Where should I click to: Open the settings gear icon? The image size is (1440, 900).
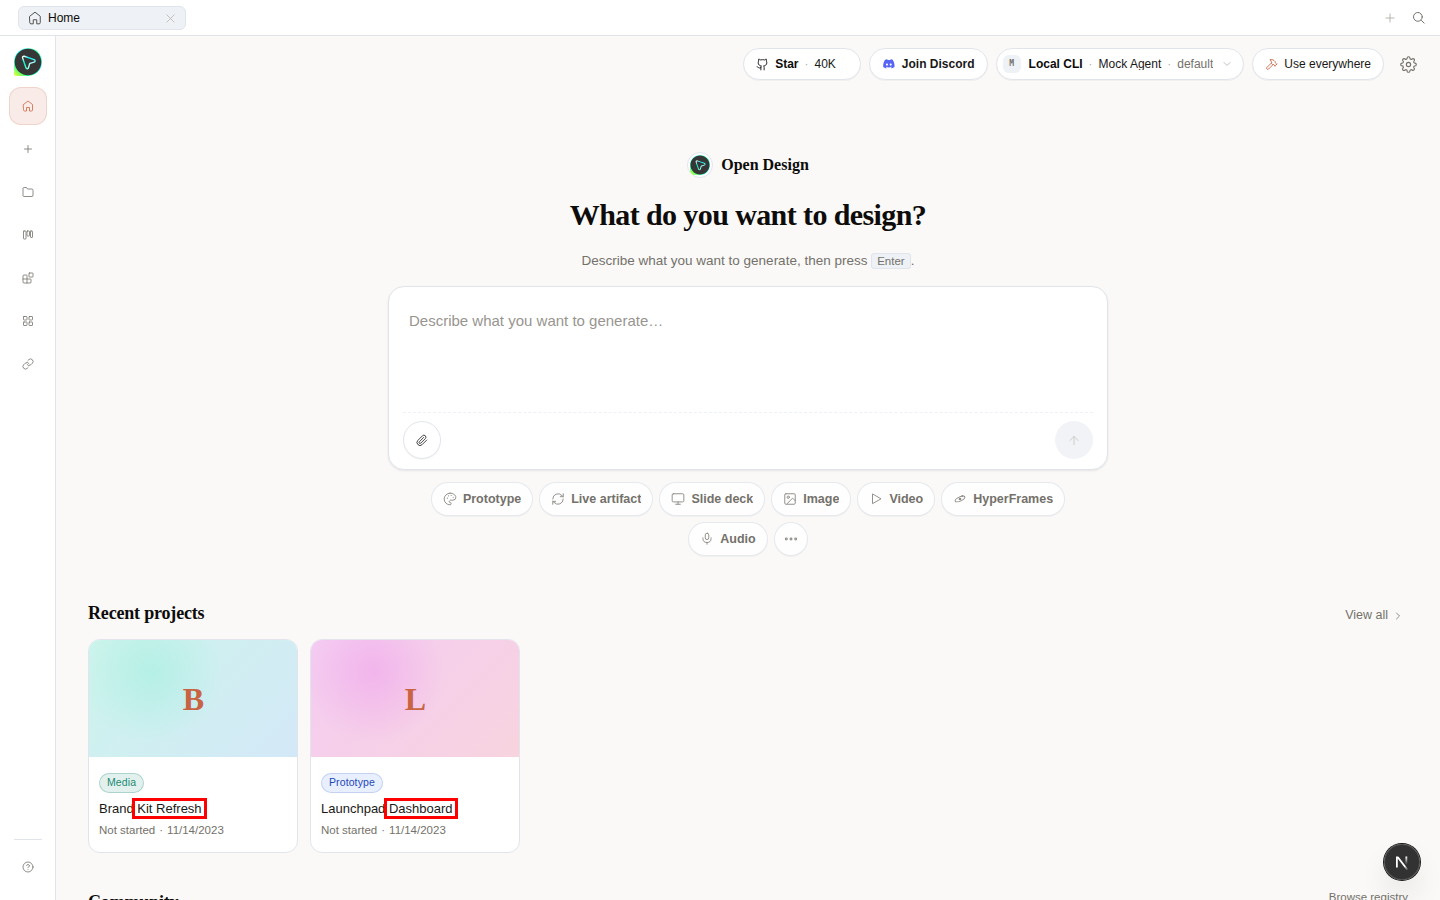(1408, 64)
